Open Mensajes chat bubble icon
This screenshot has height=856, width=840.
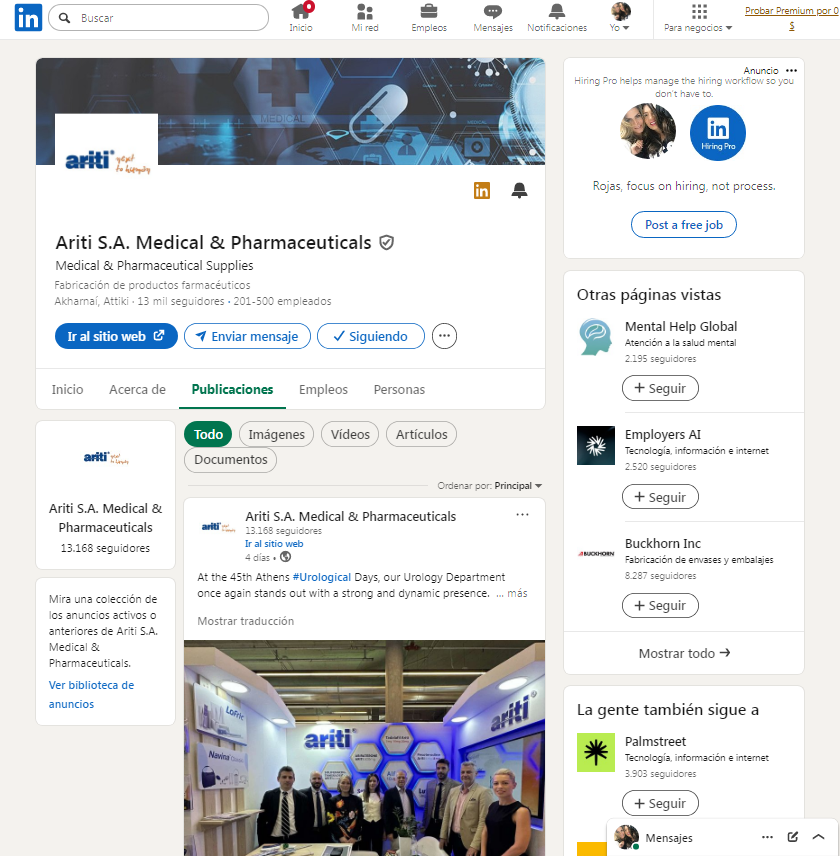coord(493,18)
